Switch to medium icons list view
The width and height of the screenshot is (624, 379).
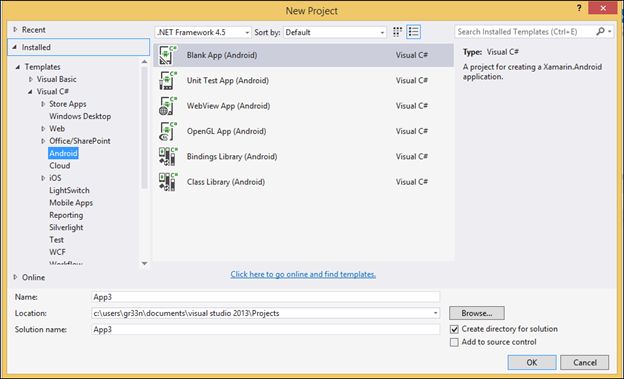(413, 32)
